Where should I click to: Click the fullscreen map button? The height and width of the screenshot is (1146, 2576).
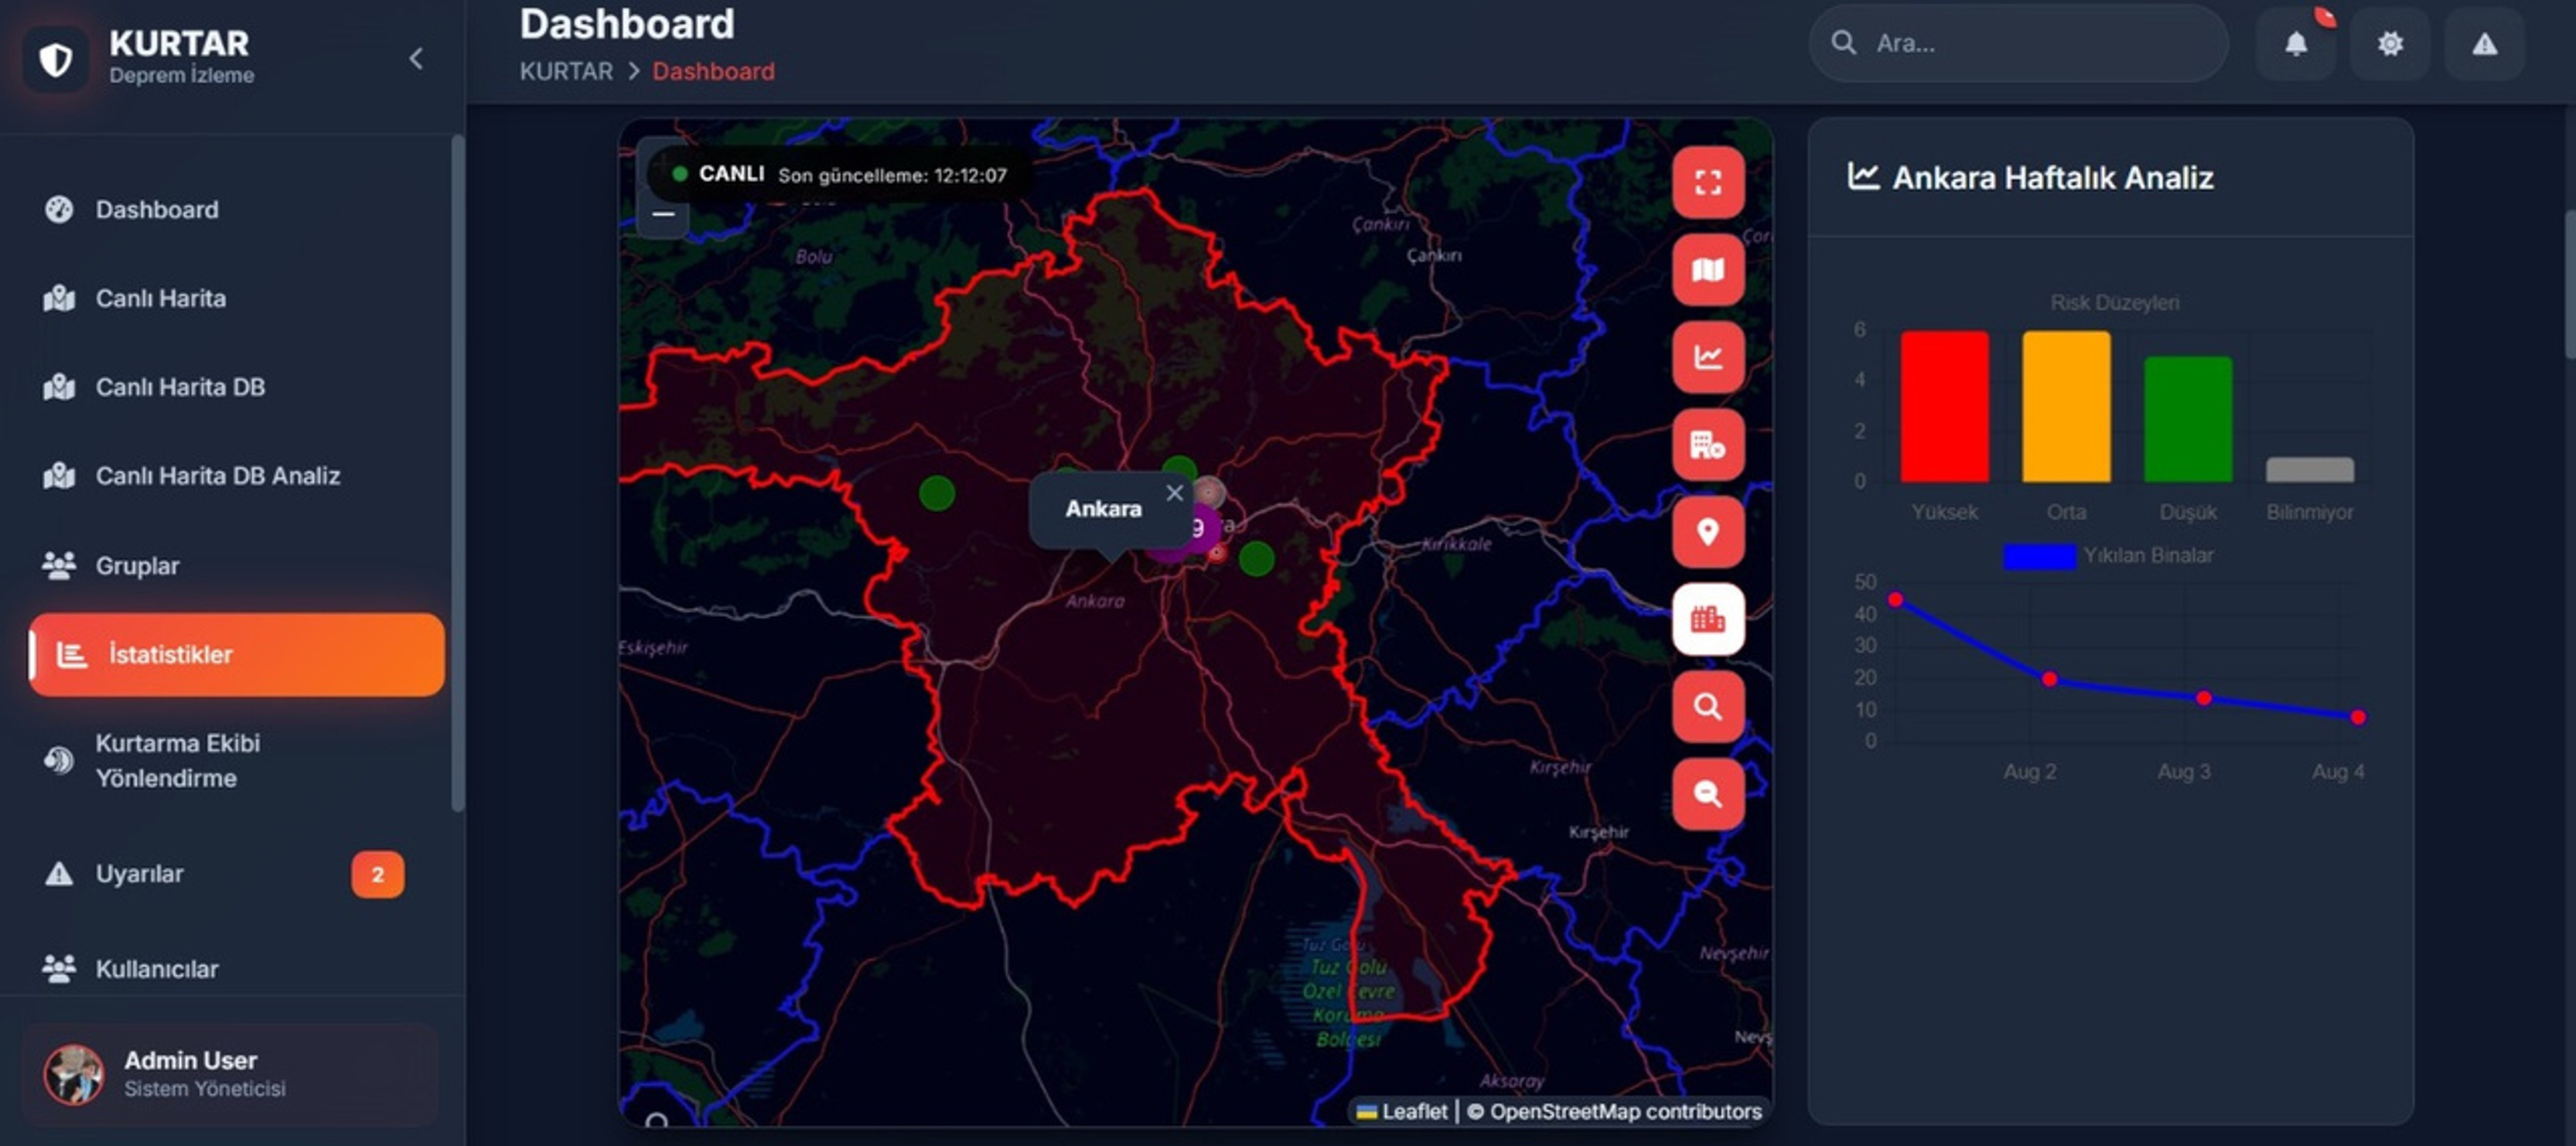point(1707,182)
